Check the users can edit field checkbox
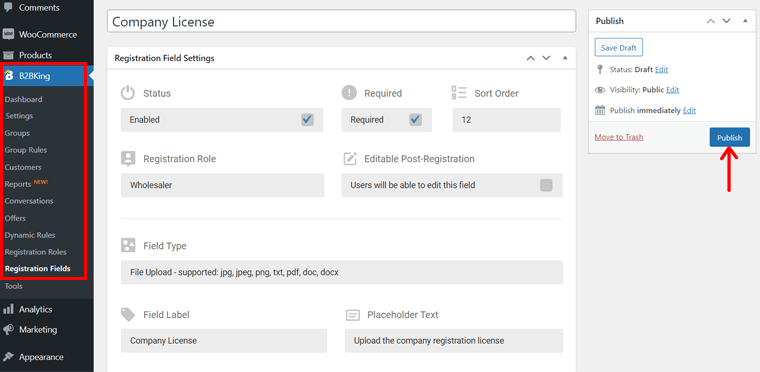Screen dimensions: 760x372 pos(546,185)
